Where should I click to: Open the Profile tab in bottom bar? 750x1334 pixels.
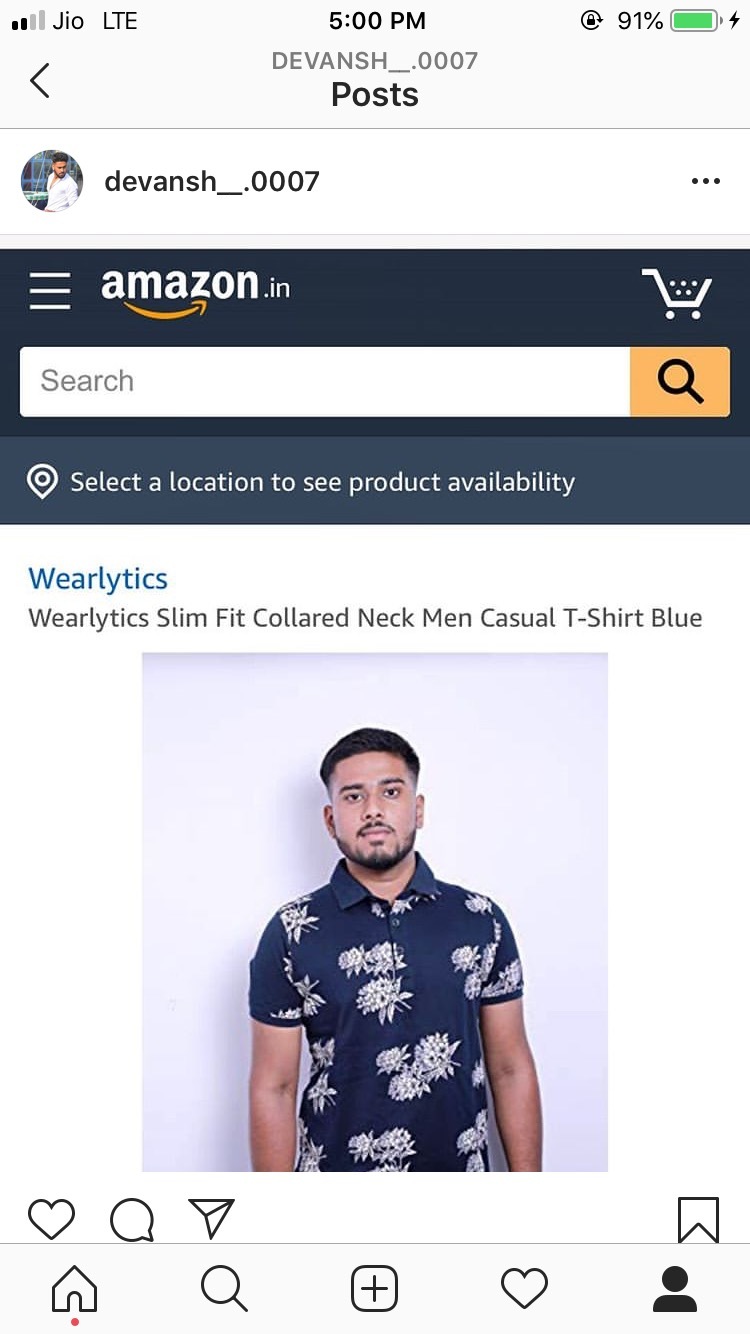coord(674,1289)
